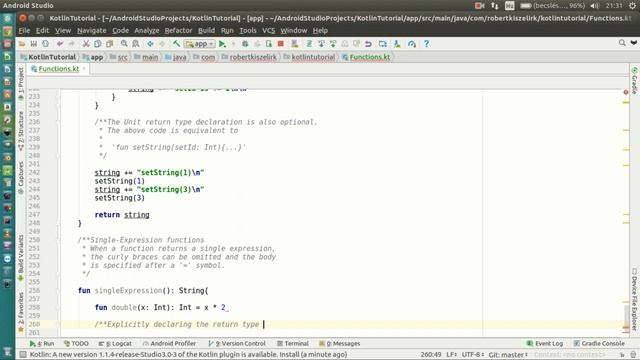Image resolution: width=640 pixels, height=360 pixels.
Task: Open the app run configuration dropdown
Action: 200,44
